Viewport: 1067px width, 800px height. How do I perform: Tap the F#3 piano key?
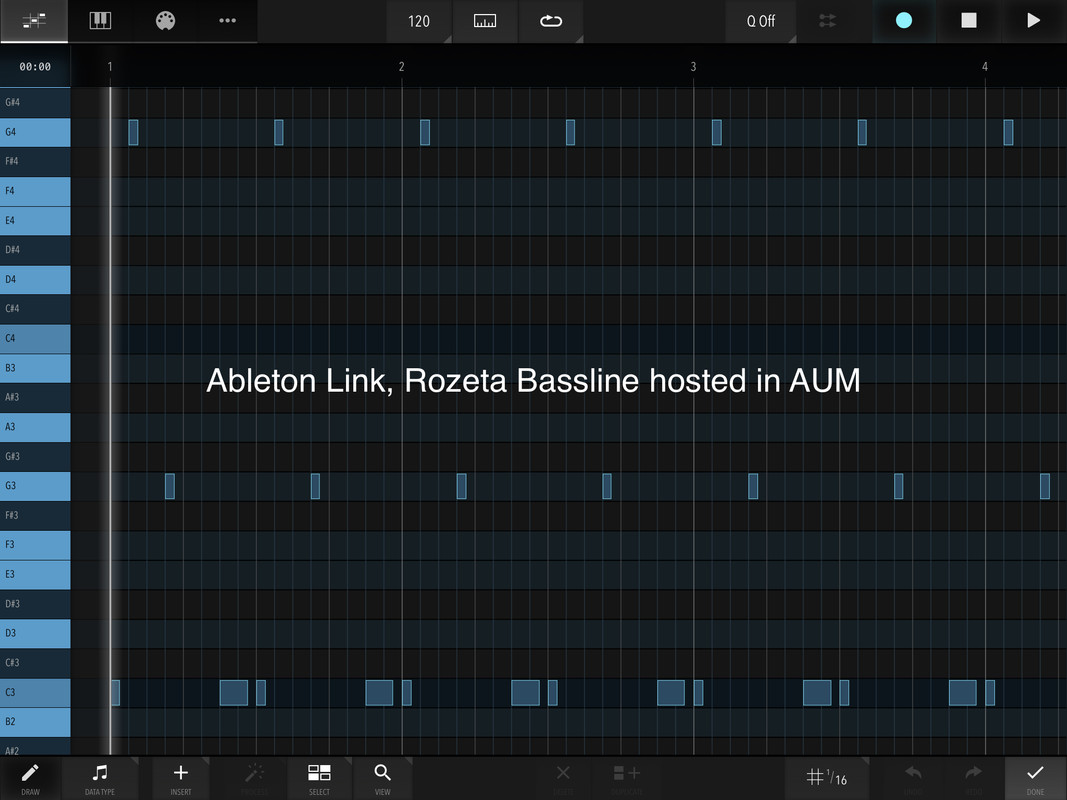pyautogui.click(x=35, y=516)
